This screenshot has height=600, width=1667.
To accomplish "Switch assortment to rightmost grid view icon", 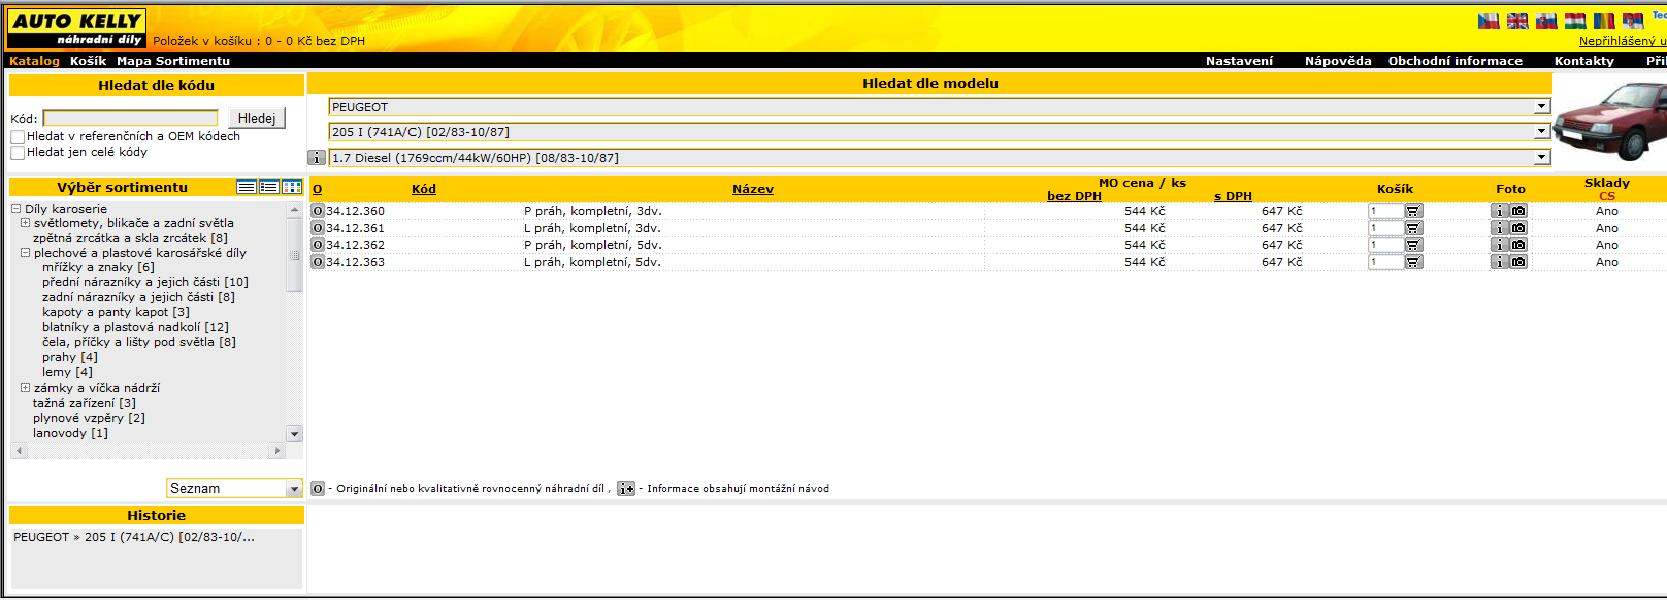I will coord(292,187).
